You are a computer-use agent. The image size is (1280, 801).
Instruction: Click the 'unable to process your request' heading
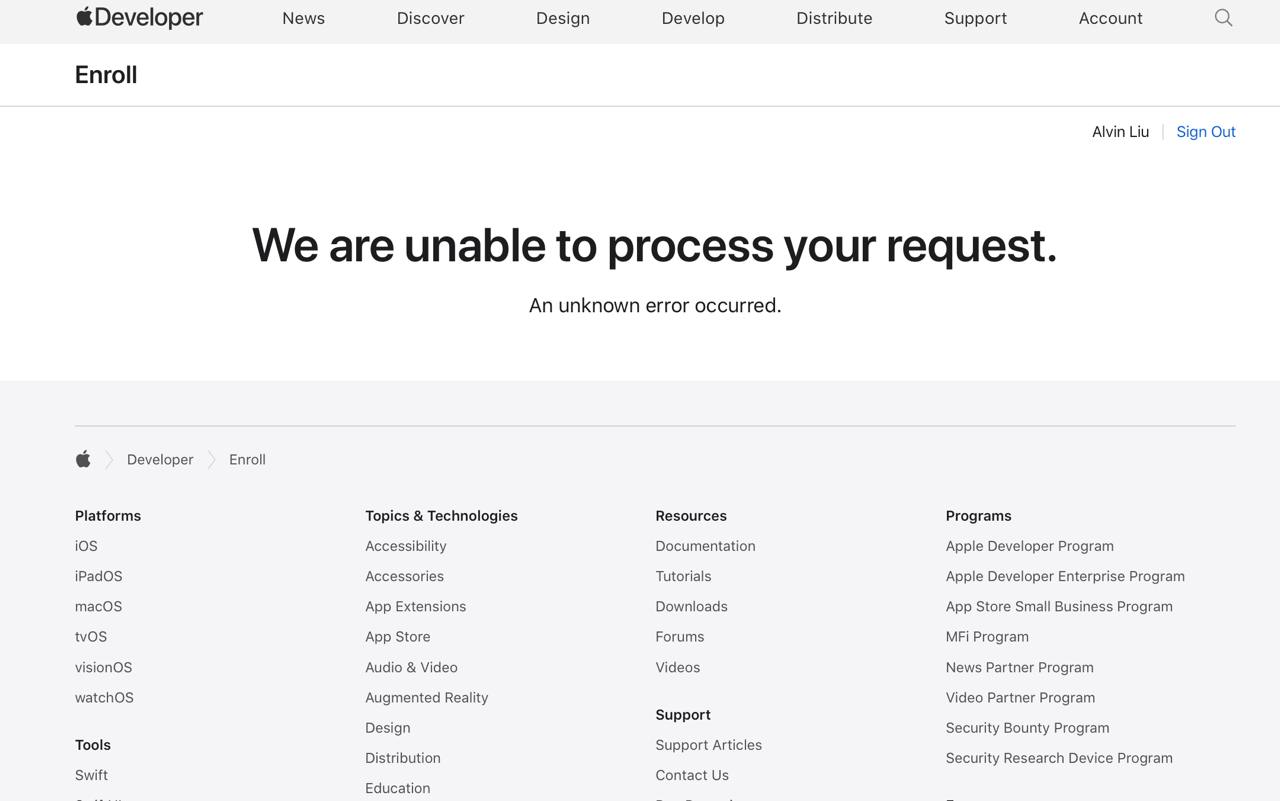[x=654, y=245]
